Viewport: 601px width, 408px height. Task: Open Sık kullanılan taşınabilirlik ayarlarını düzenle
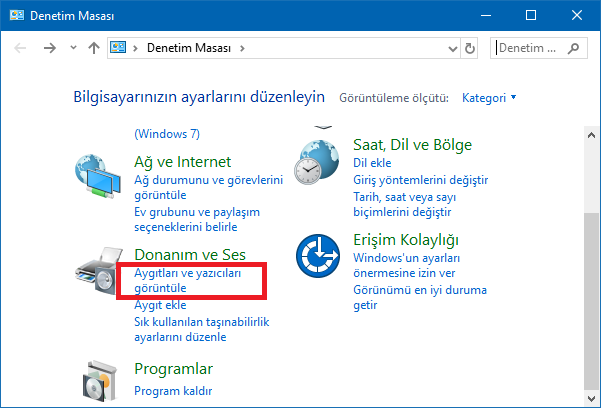pos(202,329)
